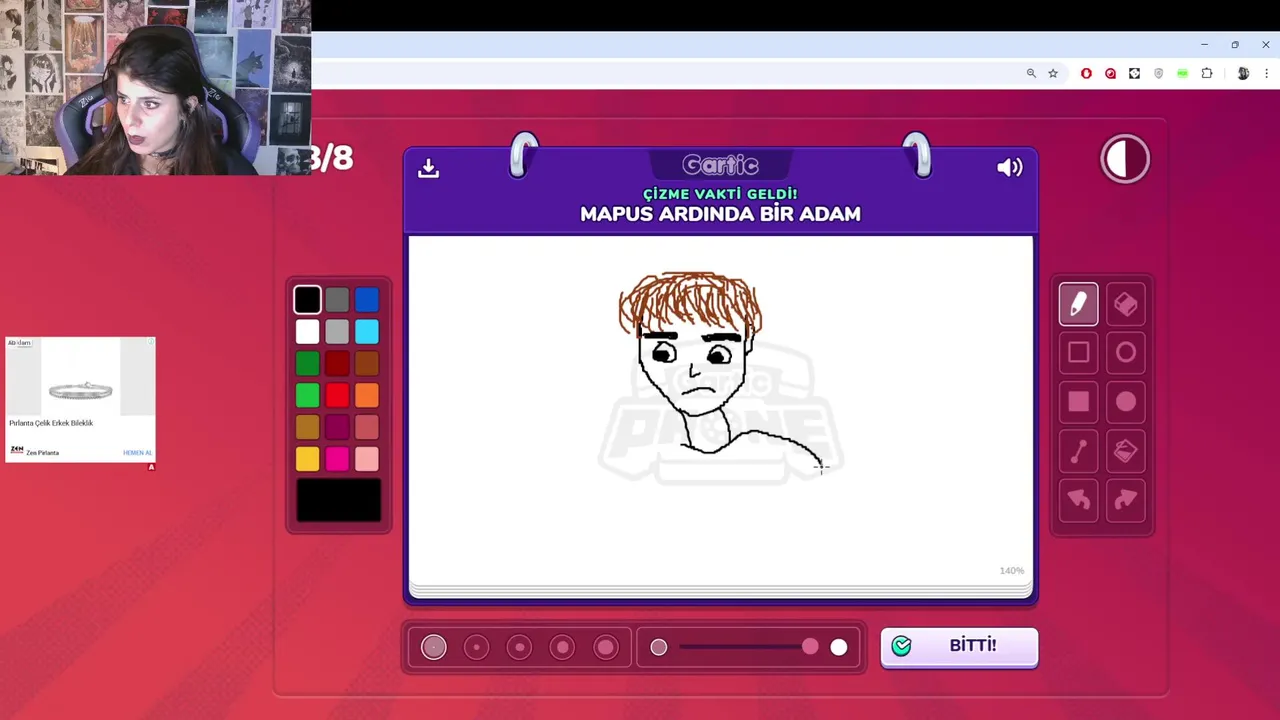Pick the light gray color swatch
Image resolution: width=1280 pixels, height=720 pixels.
click(337, 331)
